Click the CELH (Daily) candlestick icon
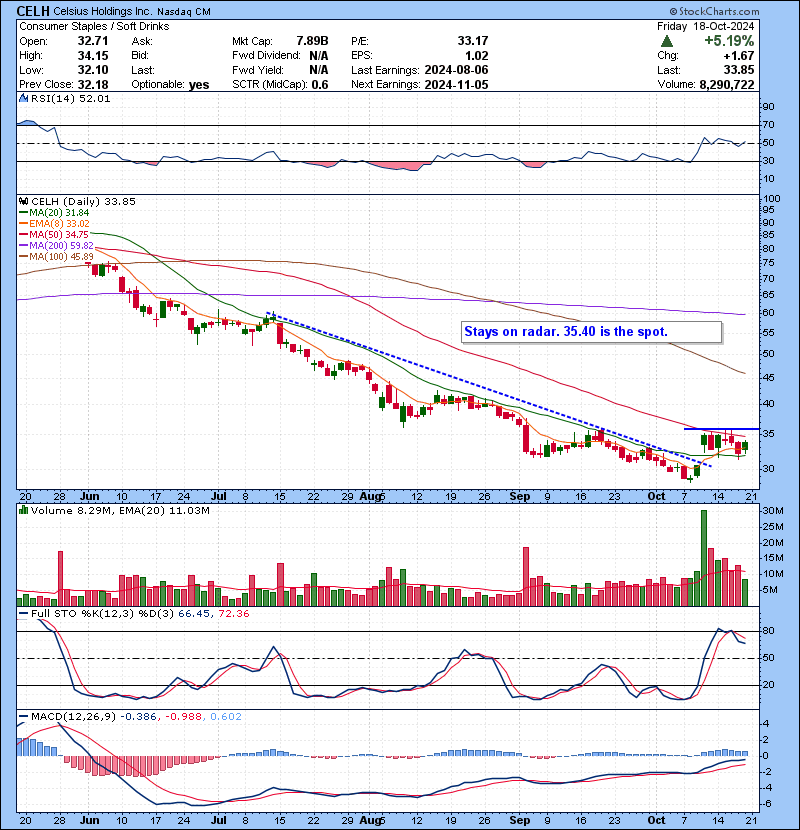This screenshot has height=830, width=800. click(x=23, y=201)
